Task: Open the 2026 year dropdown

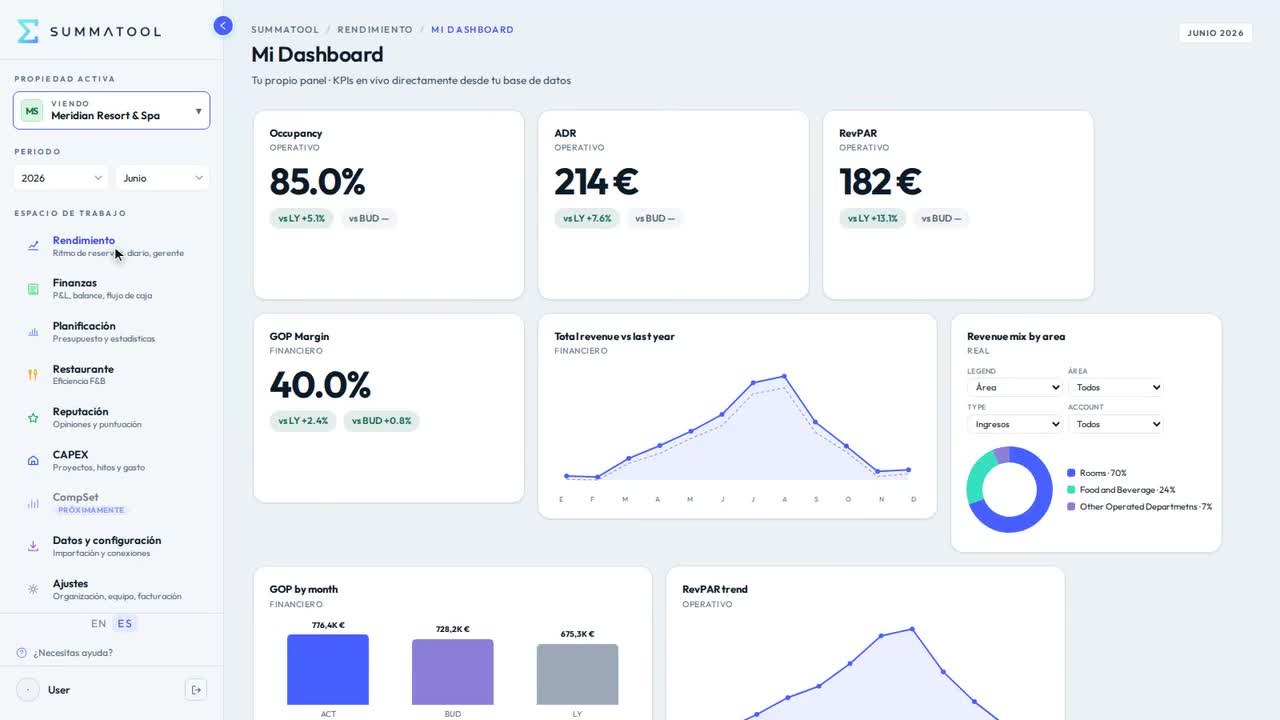Action: 61,178
